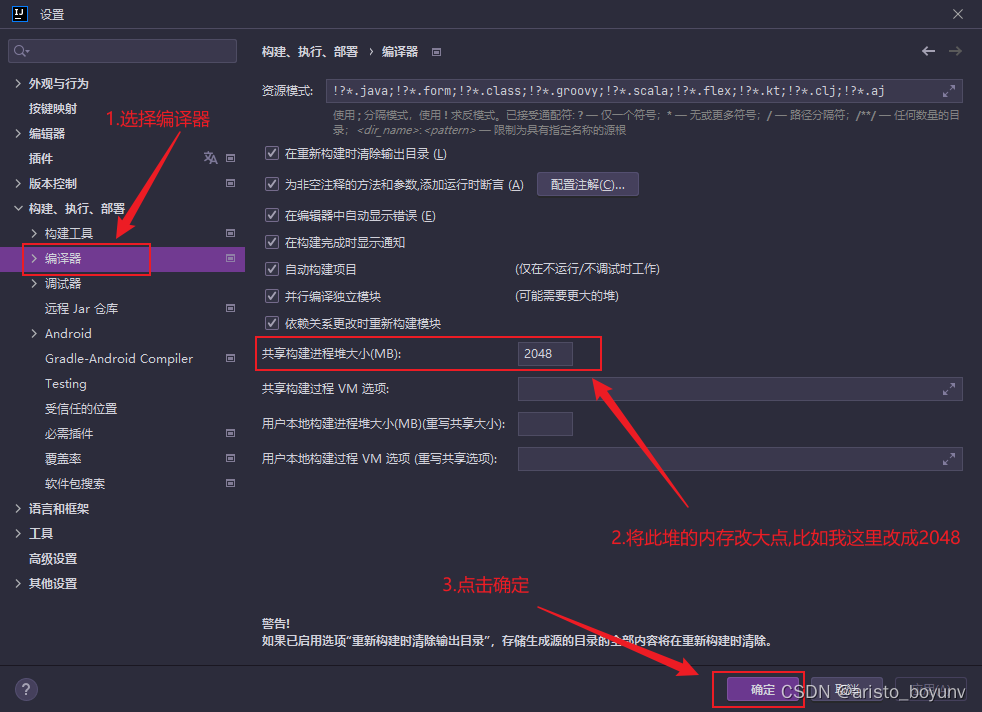Click in the settings search box
Screen dimensions: 982x712
point(122,51)
